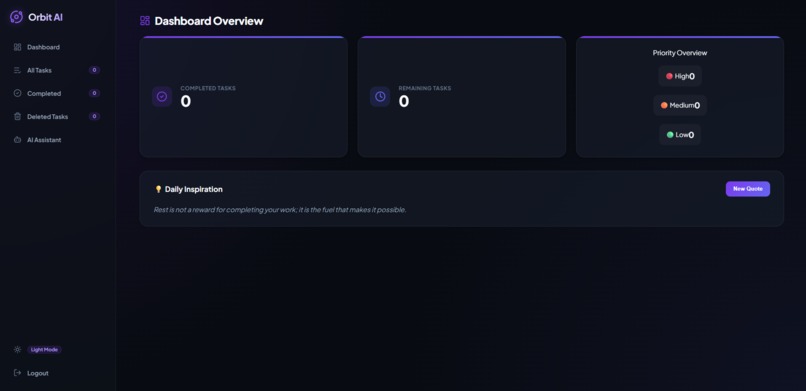Click the Low priority chip
The image size is (806, 391).
680,135
